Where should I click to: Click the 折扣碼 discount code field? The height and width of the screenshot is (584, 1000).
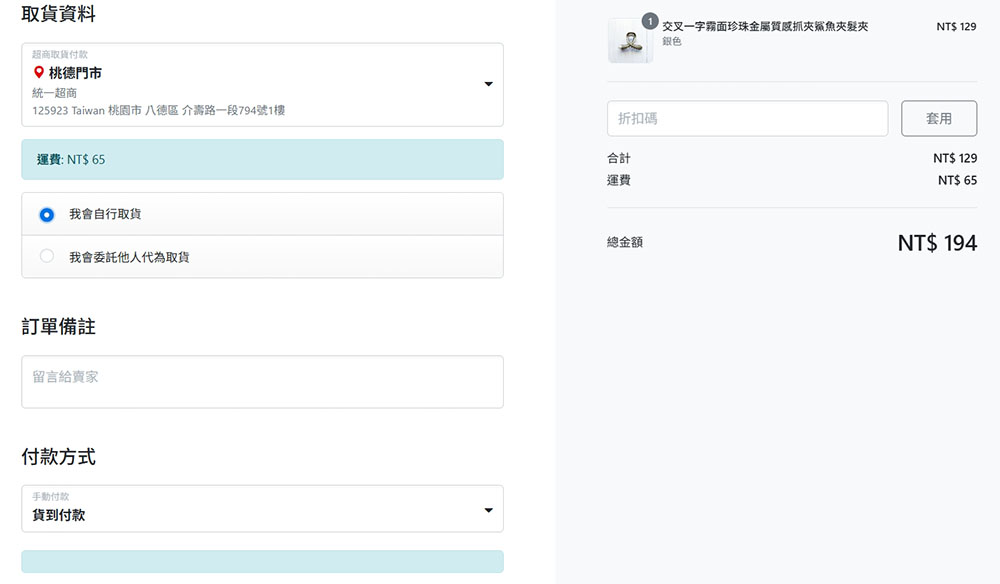pyautogui.click(x=747, y=119)
